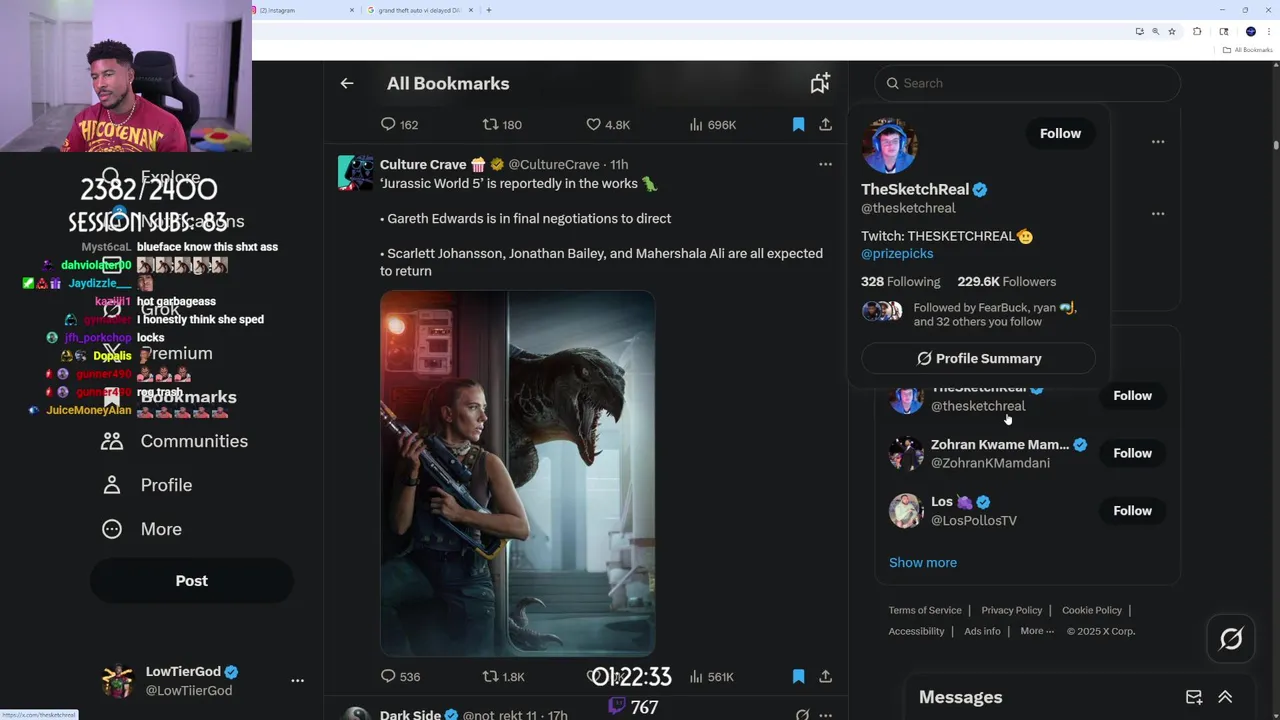Open the @LosPollosTV handle
The height and width of the screenshot is (720, 1280).
974,520
